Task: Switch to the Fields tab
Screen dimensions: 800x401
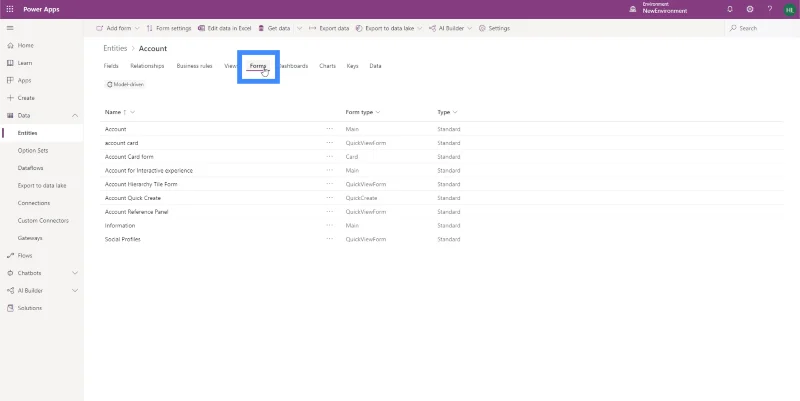Action: coord(111,66)
